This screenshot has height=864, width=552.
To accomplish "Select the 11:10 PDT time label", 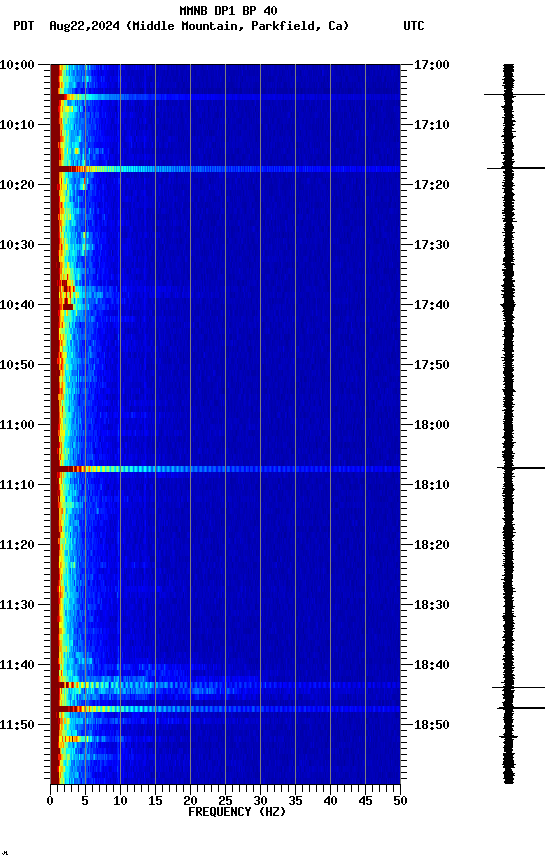I will (x=17, y=485).
